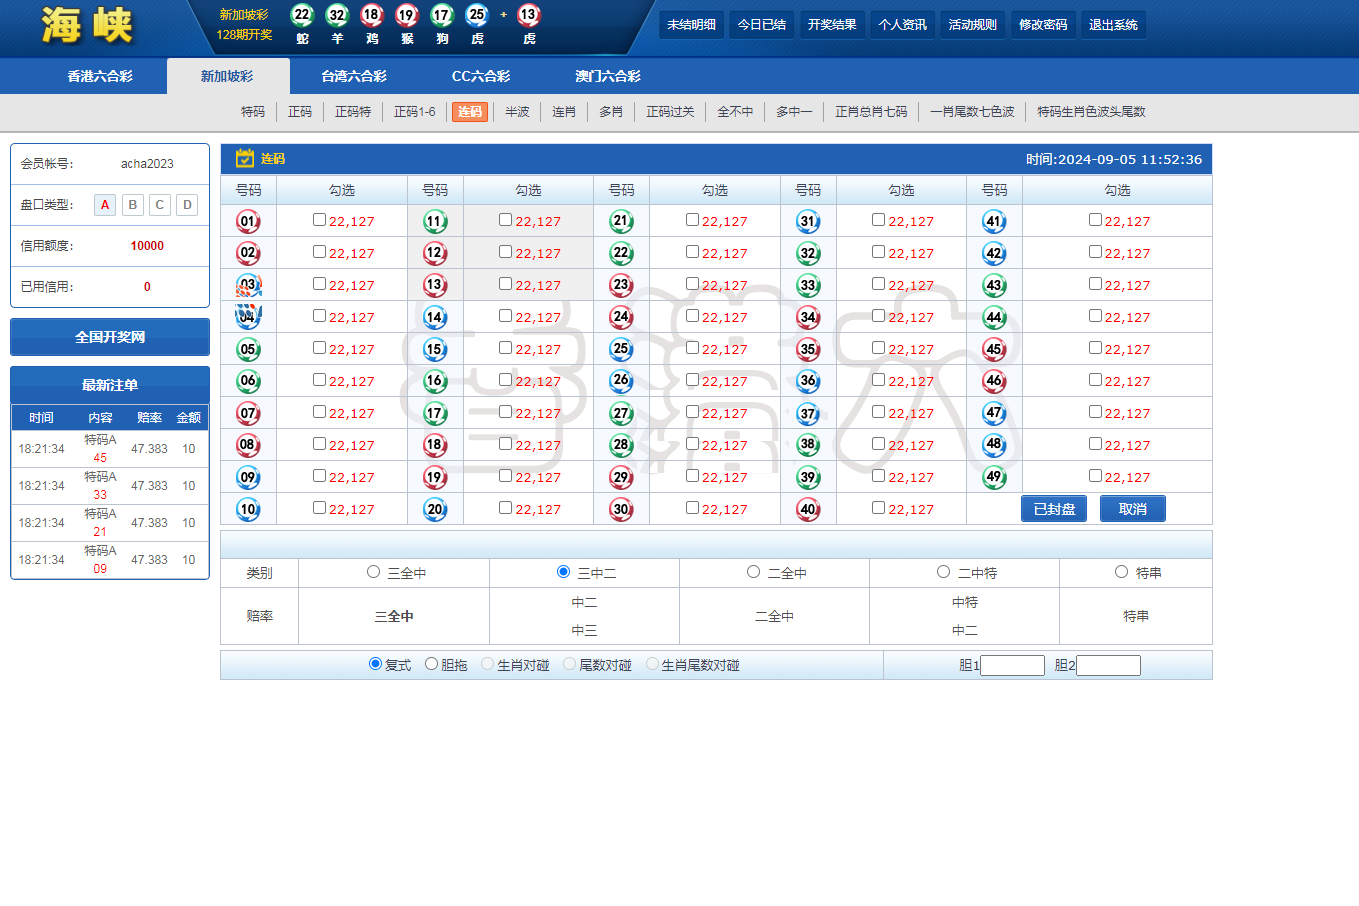This screenshot has width=1359, height=906.
Task: Click drawn ball 22 in the header
Action: pyautogui.click(x=302, y=15)
